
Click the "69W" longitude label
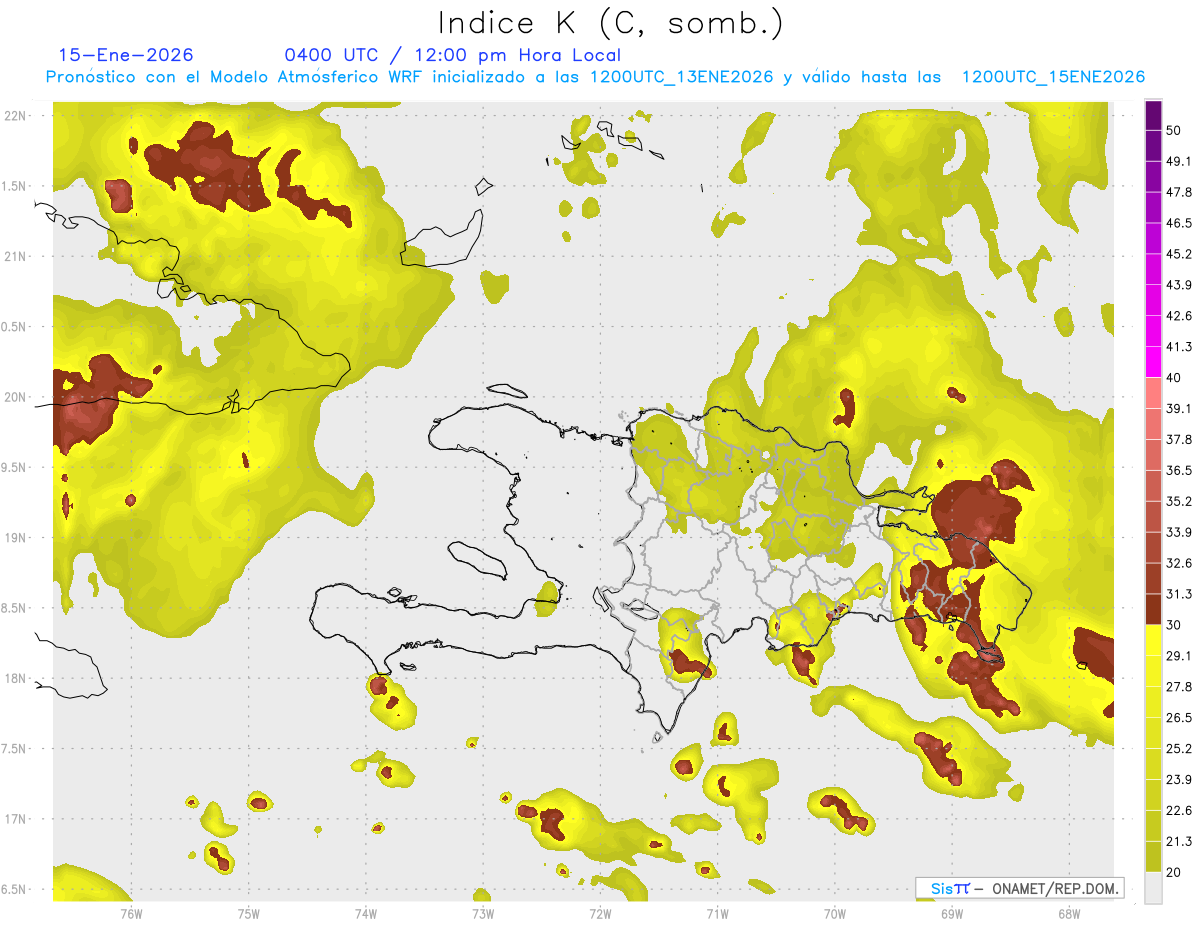(x=951, y=913)
